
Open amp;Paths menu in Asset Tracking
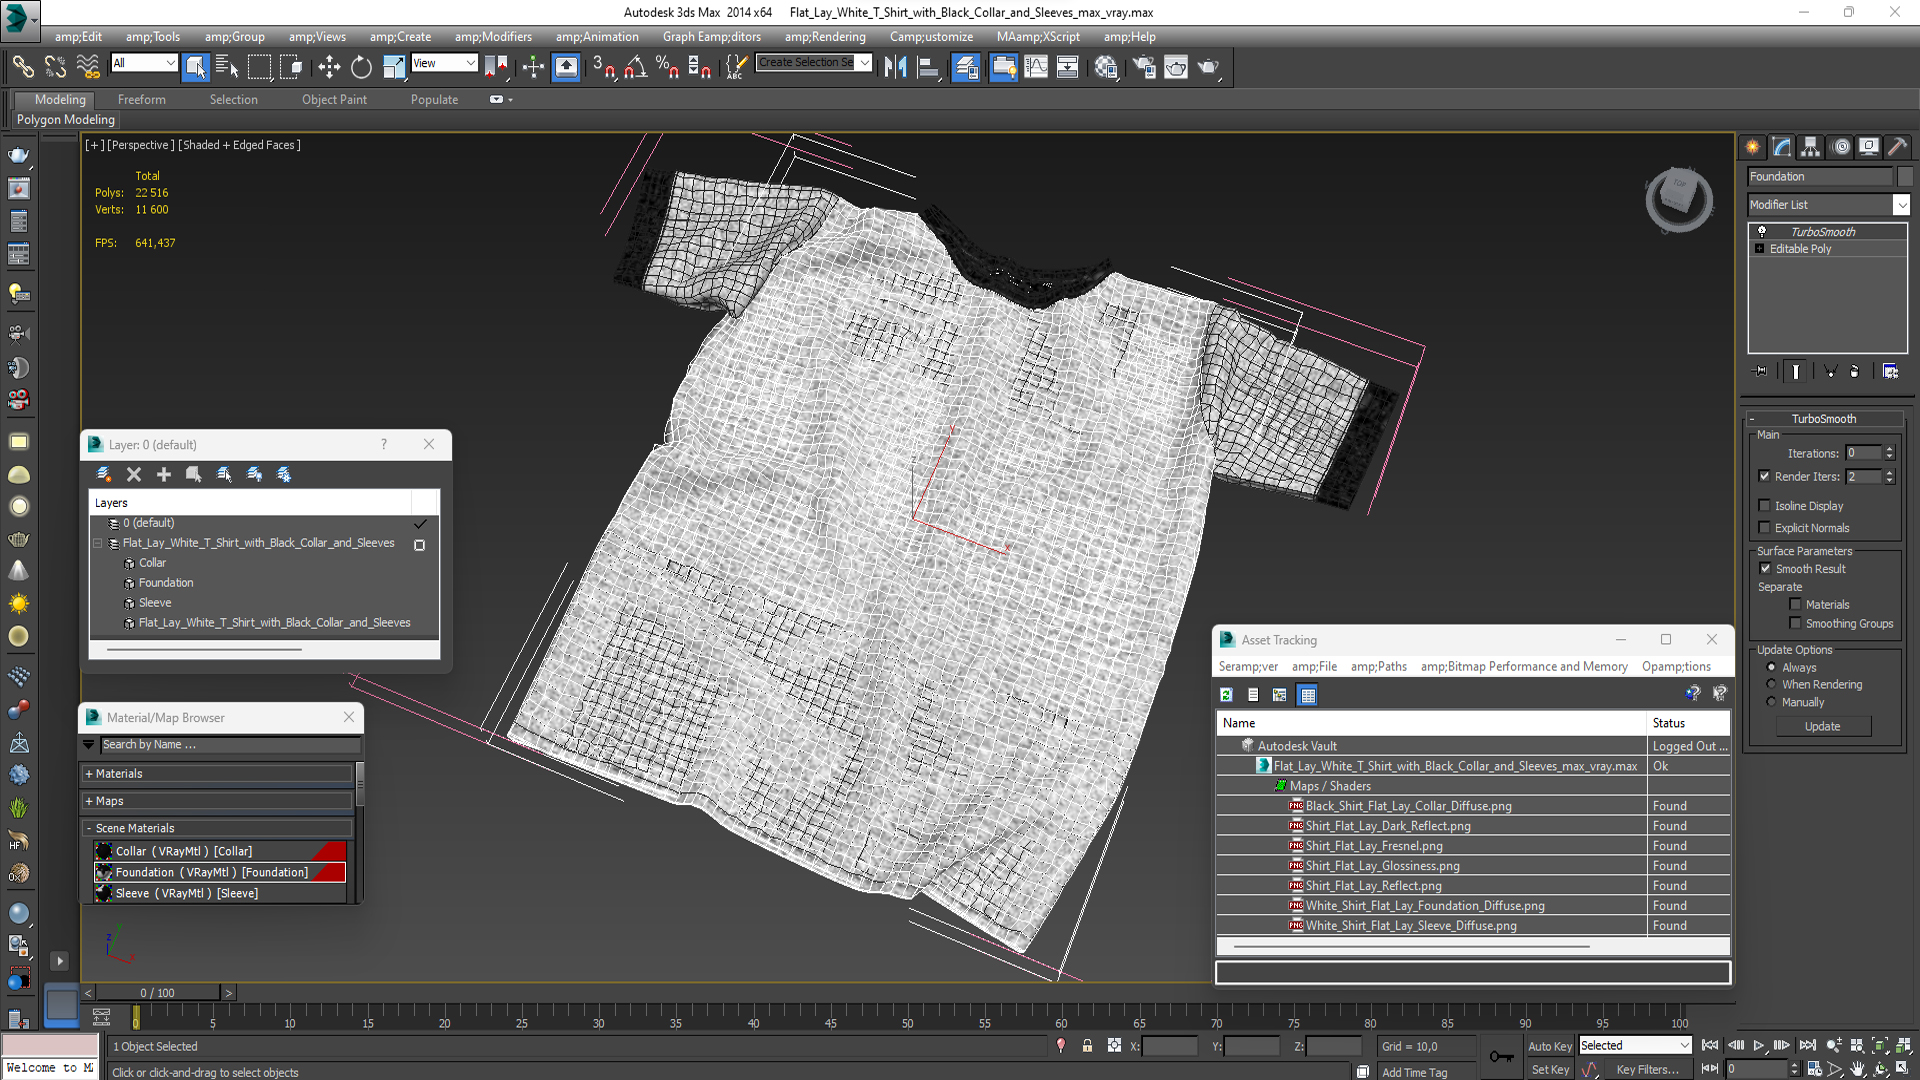pyautogui.click(x=1378, y=667)
